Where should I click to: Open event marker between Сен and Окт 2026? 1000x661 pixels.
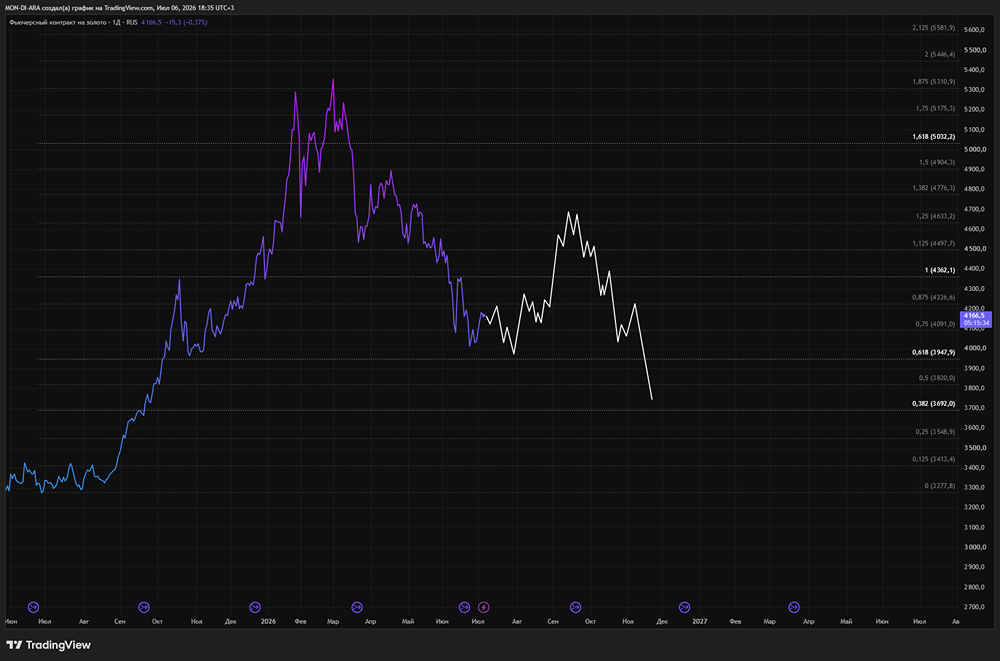pyautogui.click(x=575, y=607)
